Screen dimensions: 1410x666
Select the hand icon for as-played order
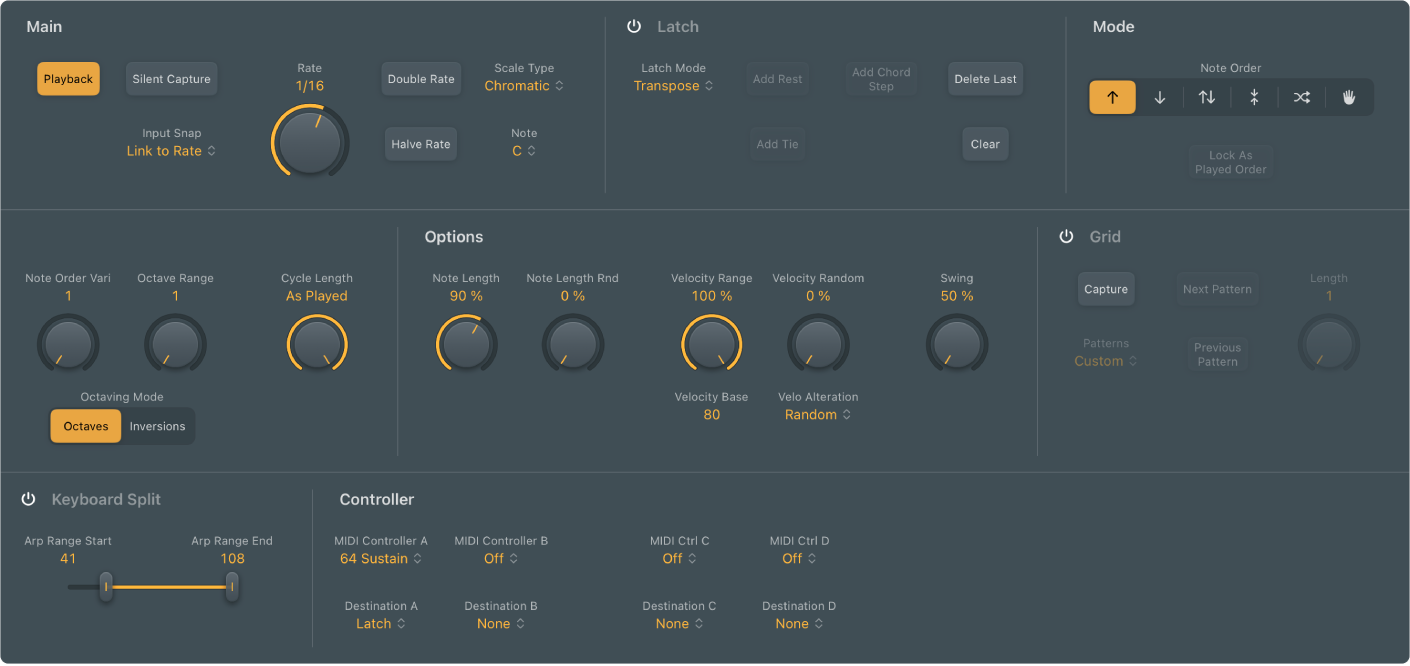coord(1347,97)
